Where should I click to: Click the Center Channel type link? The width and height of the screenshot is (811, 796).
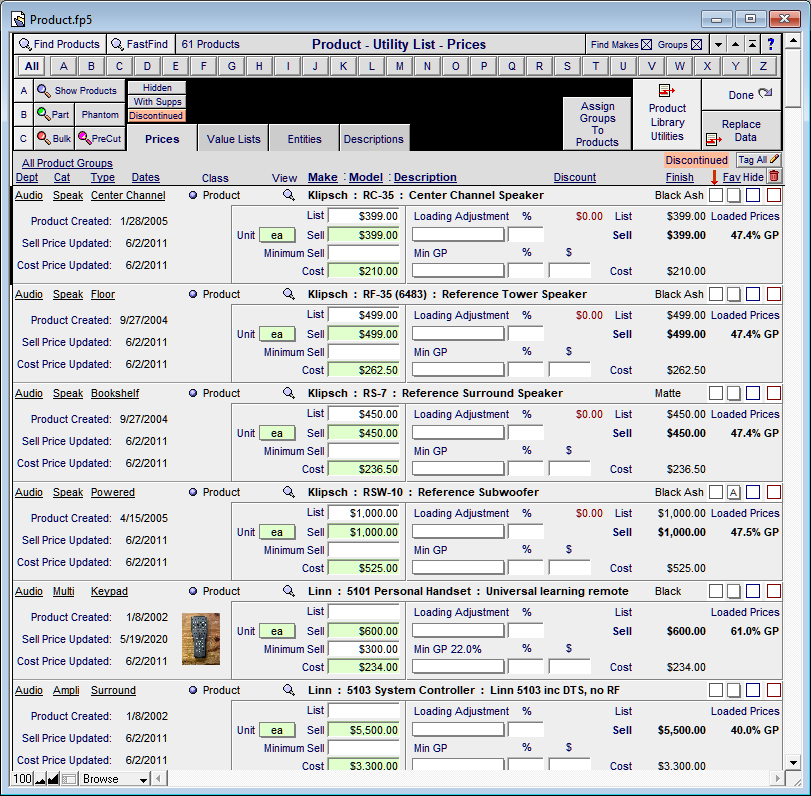click(x=128, y=195)
